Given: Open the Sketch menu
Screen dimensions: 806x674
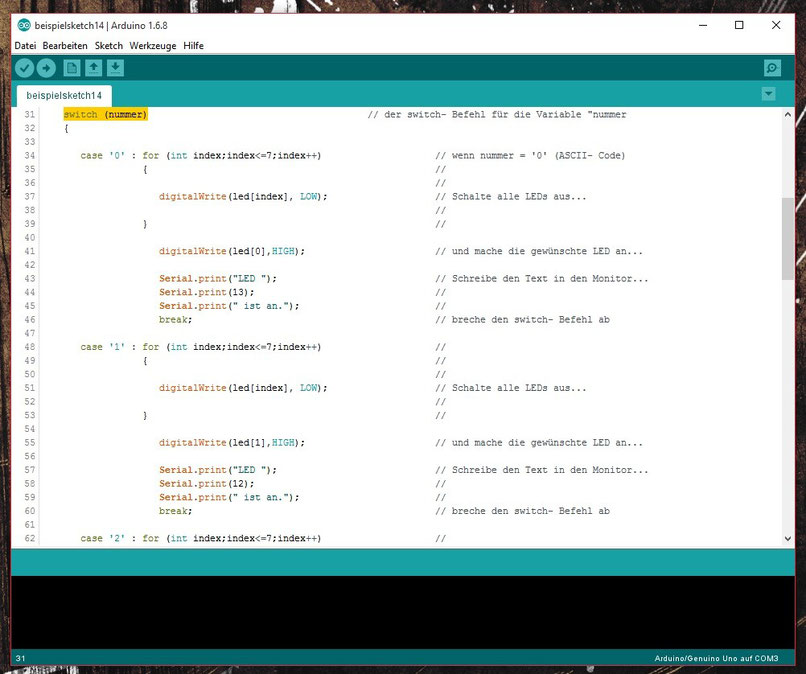Looking at the screenshot, I should pyautogui.click(x=109, y=46).
